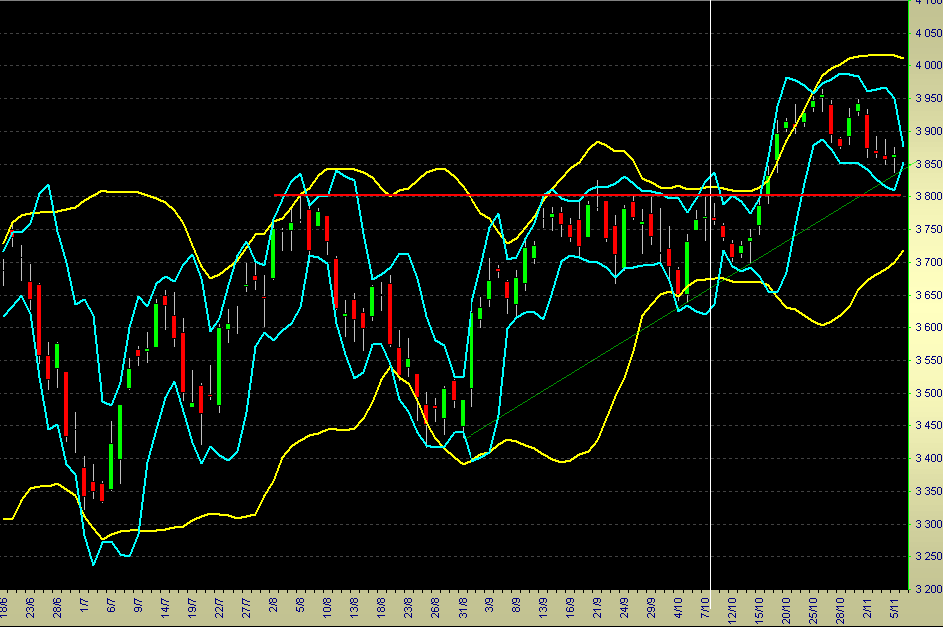Select the 3 300 price level label
Image resolution: width=943 pixels, height=627 pixels.
tap(926, 524)
